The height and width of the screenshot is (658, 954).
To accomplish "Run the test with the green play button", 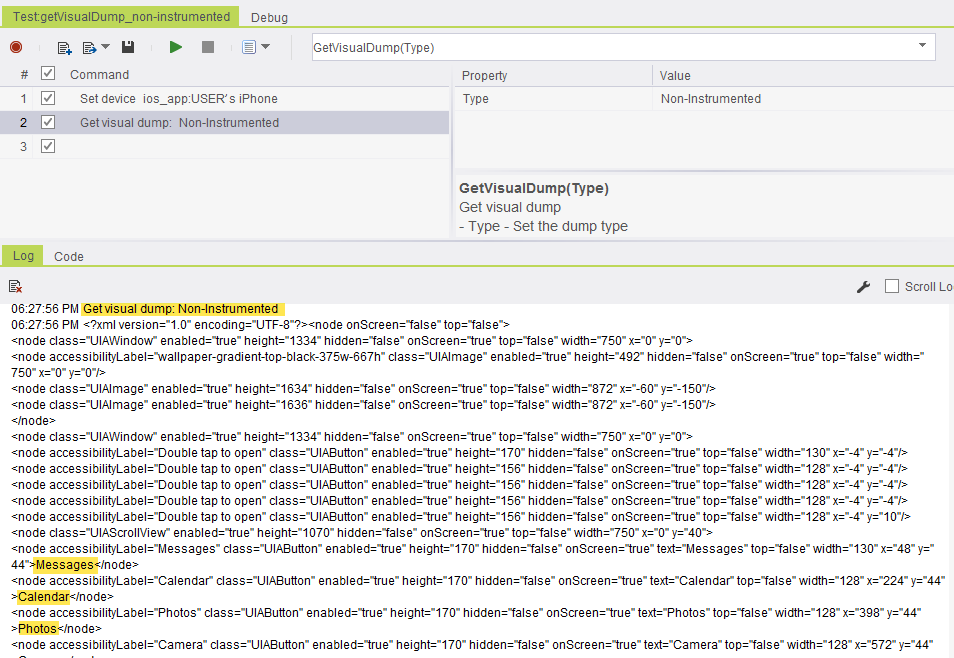I will click(176, 47).
